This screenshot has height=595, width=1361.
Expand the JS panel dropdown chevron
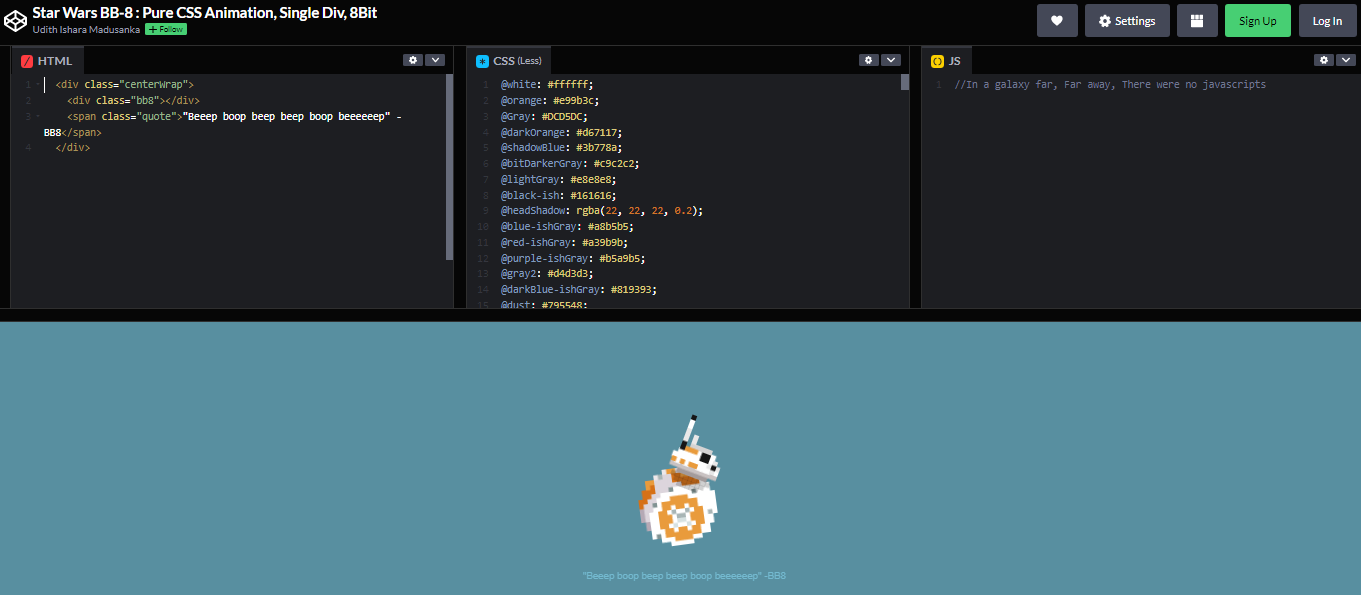[1345, 59]
